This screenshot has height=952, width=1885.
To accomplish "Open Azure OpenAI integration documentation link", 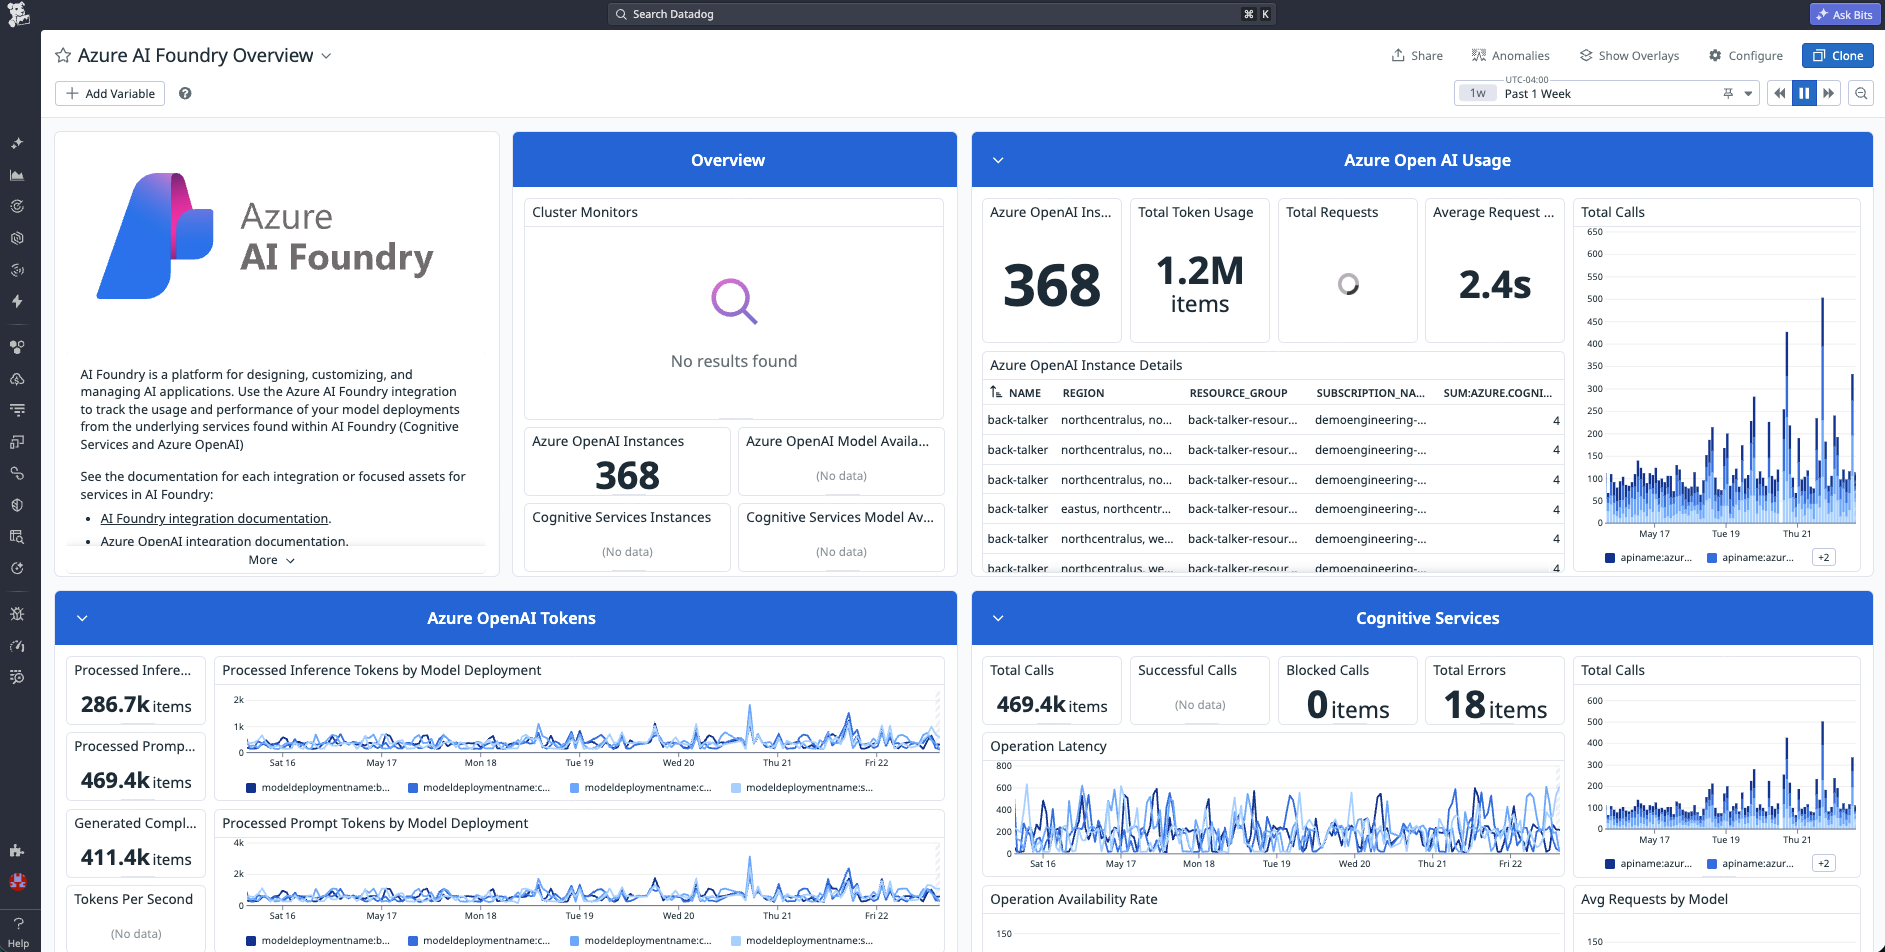I will [x=224, y=541].
